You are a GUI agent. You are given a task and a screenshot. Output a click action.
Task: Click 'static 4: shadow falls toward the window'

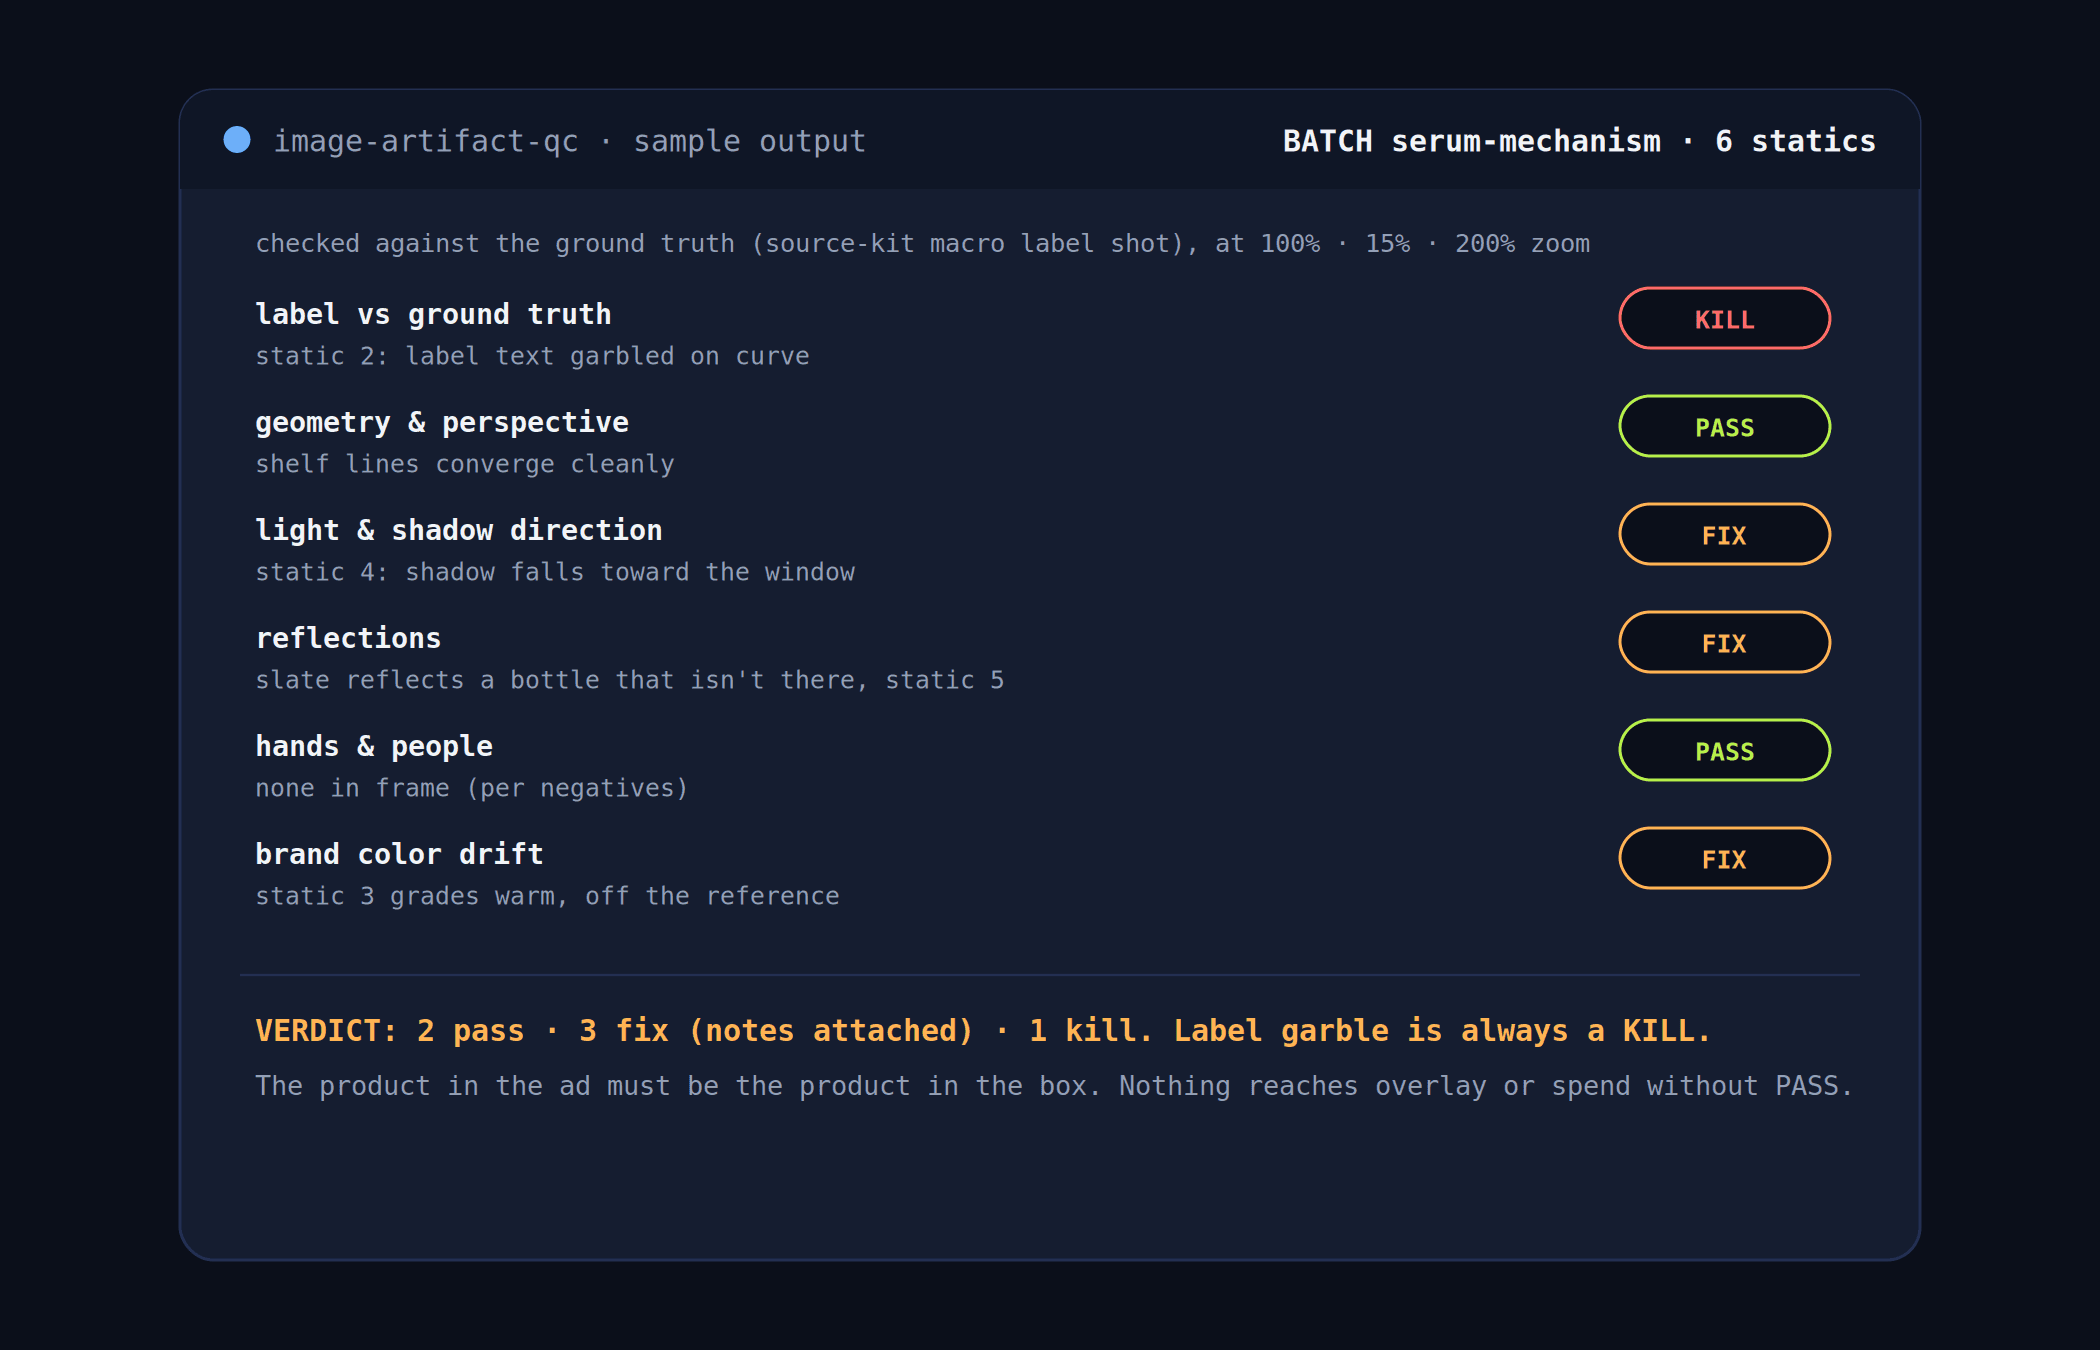(x=555, y=572)
